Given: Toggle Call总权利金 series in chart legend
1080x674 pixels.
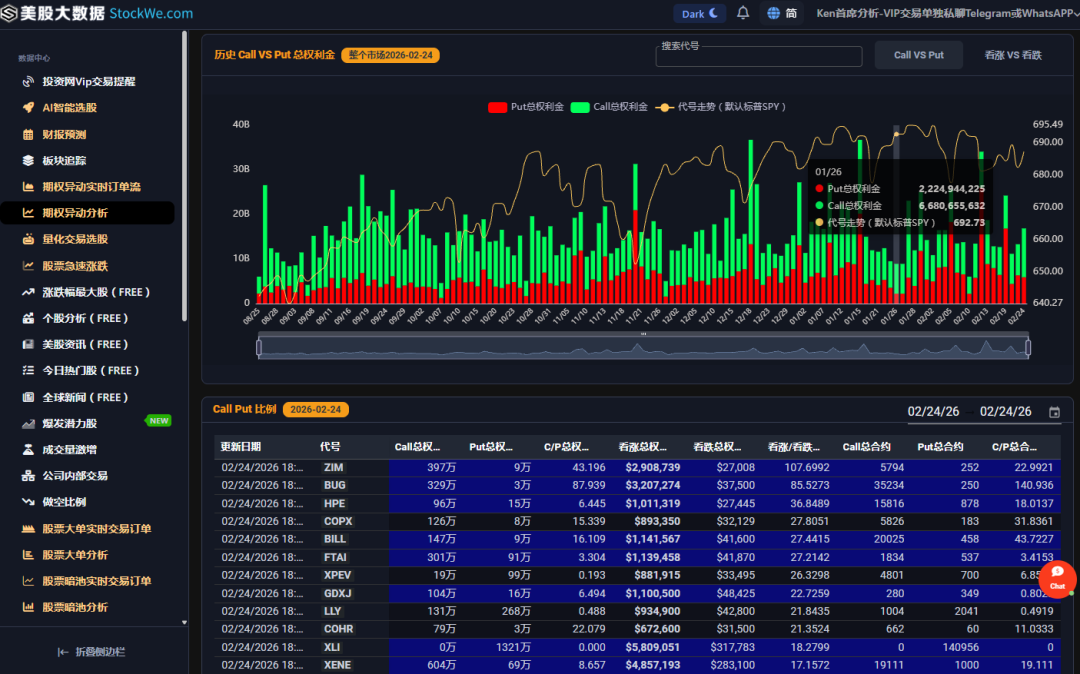Looking at the screenshot, I should click(x=609, y=107).
